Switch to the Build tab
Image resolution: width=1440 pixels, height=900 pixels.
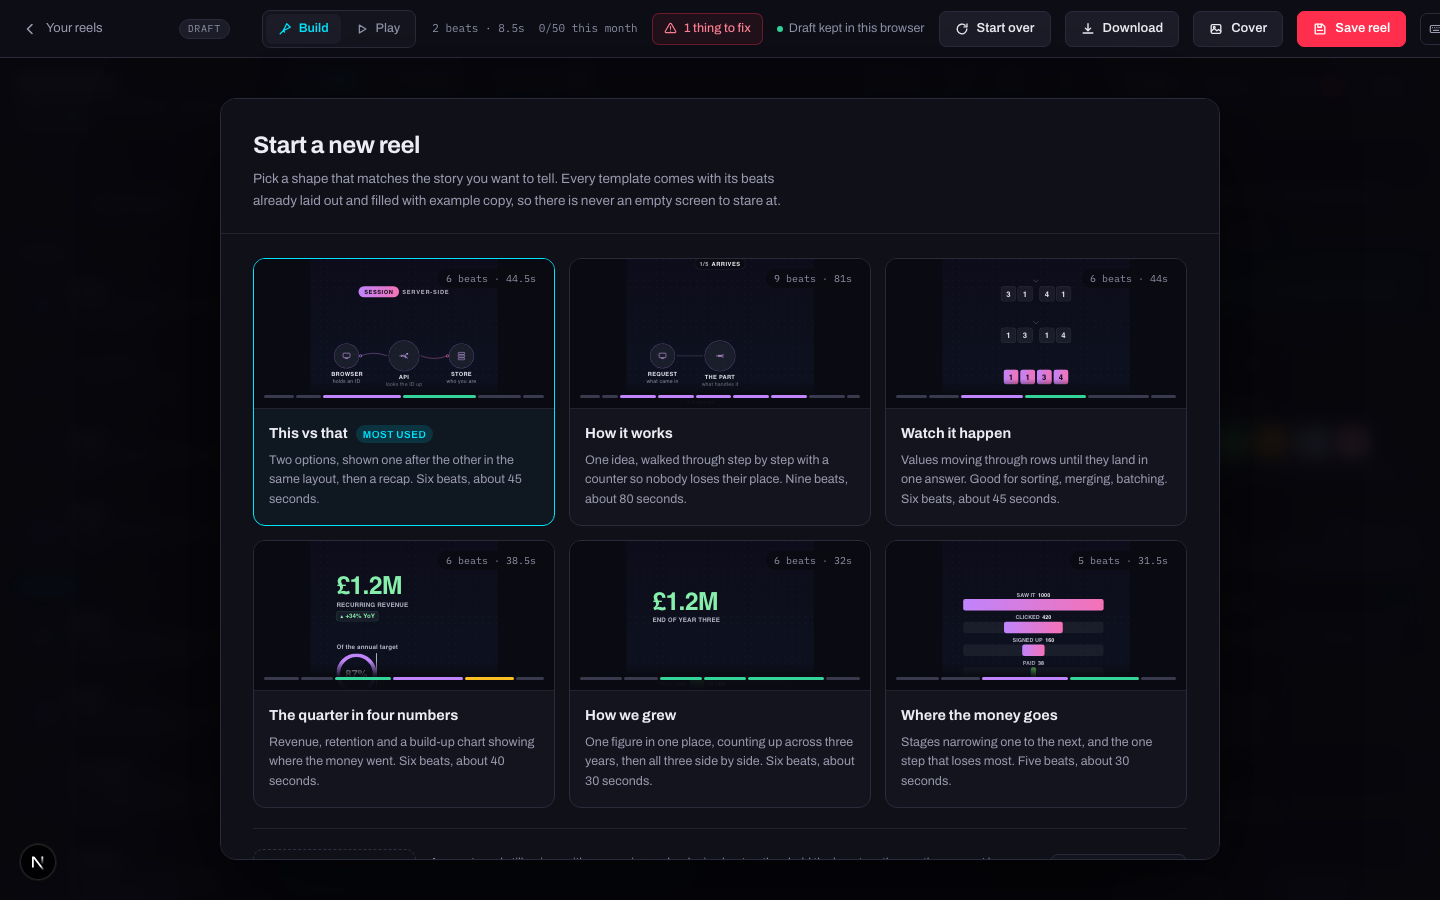pos(304,29)
